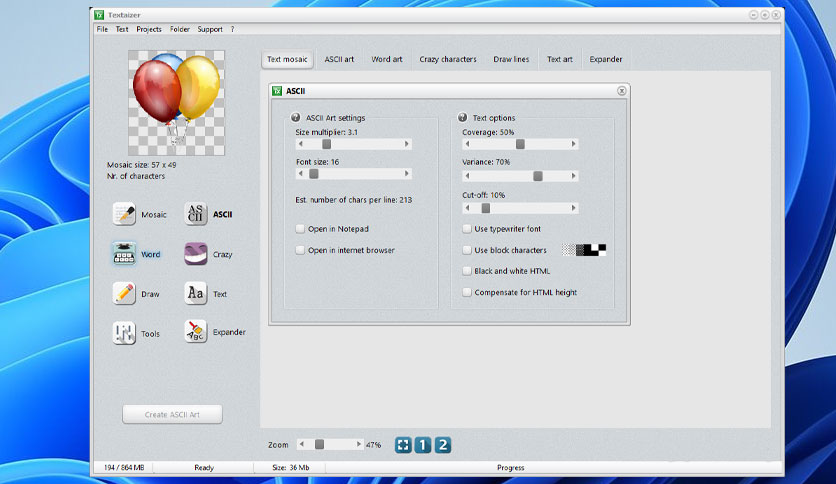Viewport: 836px width, 484px height.
Task: Click the Coverage slider handle
Action: 520,144
